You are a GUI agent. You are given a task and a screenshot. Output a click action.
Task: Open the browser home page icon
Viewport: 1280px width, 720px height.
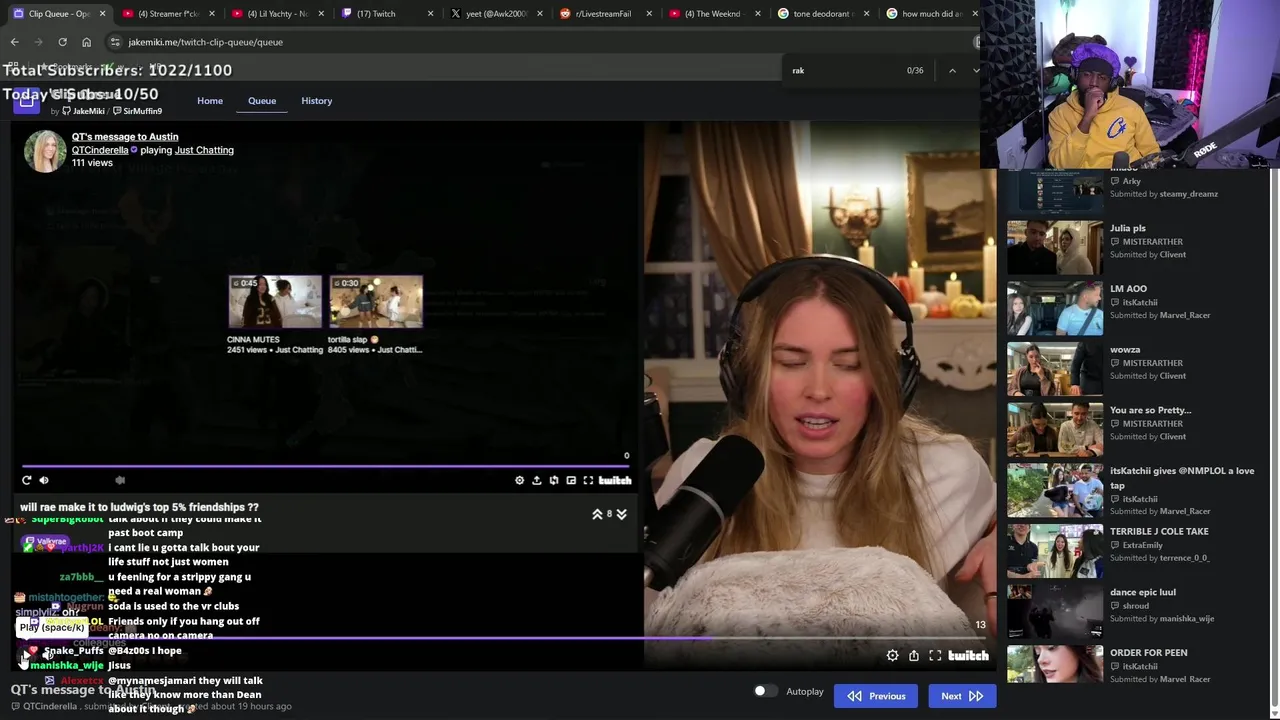pos(86,42)
